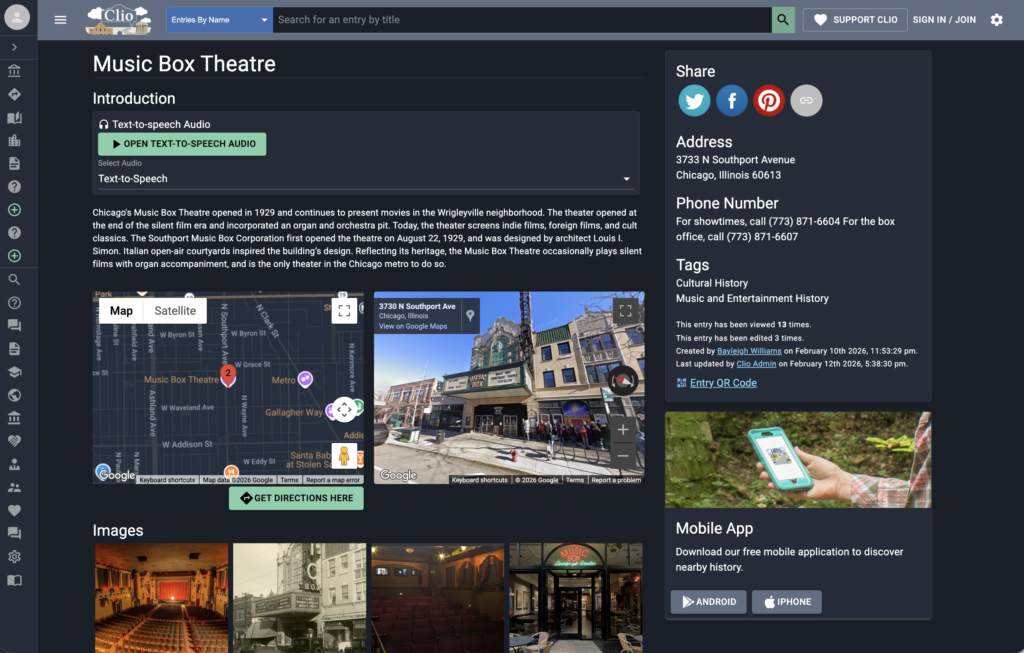
Task: Share the entry on Pinterest
Action: pyautogui.click(x=768, y=100)
